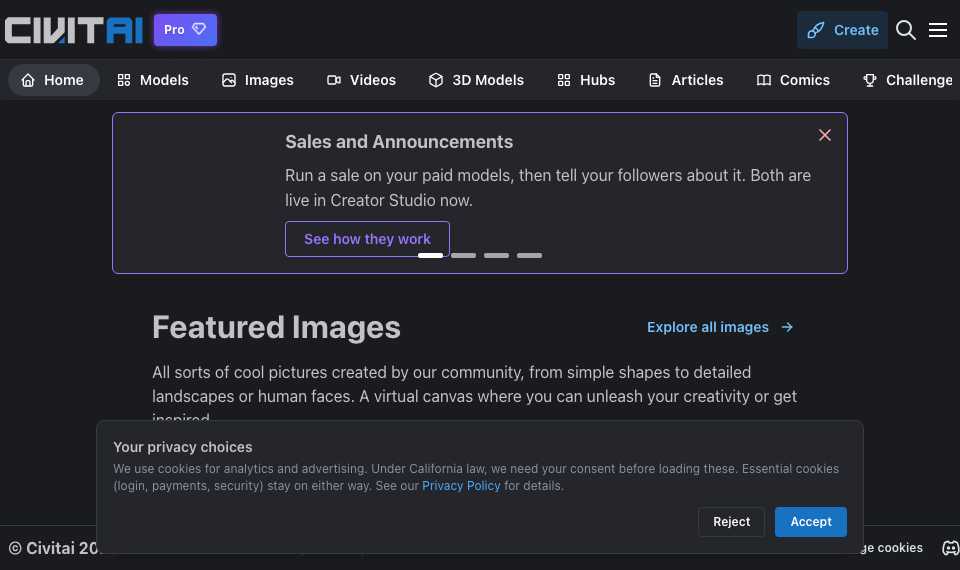Open Create with the rocket icon
The image size is (960, 570).
(842, 30)
